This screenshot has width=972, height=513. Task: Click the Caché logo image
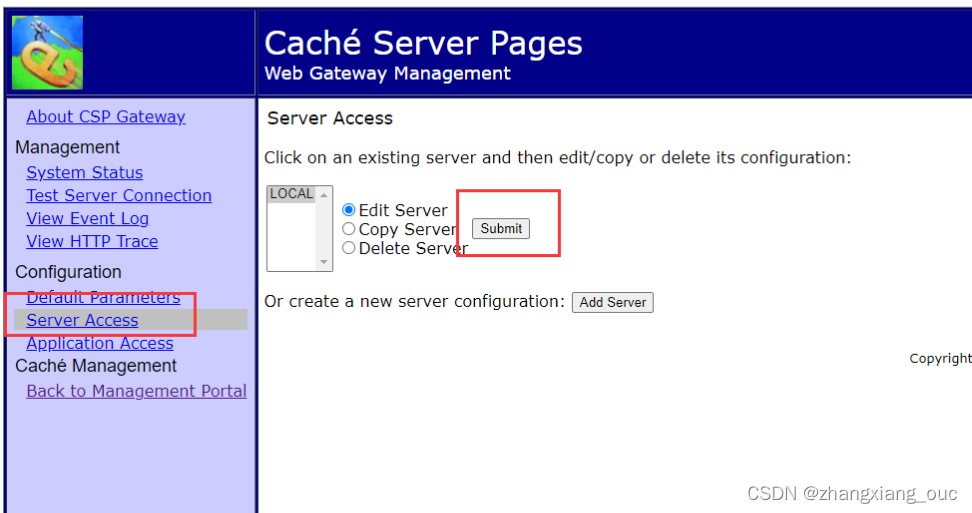(47, 53)
